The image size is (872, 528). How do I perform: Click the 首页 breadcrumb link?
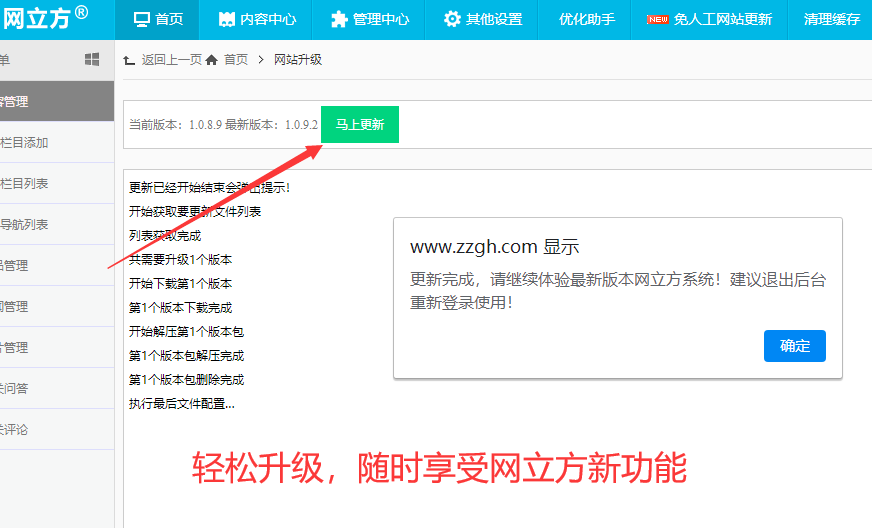[x=236, y=60]
